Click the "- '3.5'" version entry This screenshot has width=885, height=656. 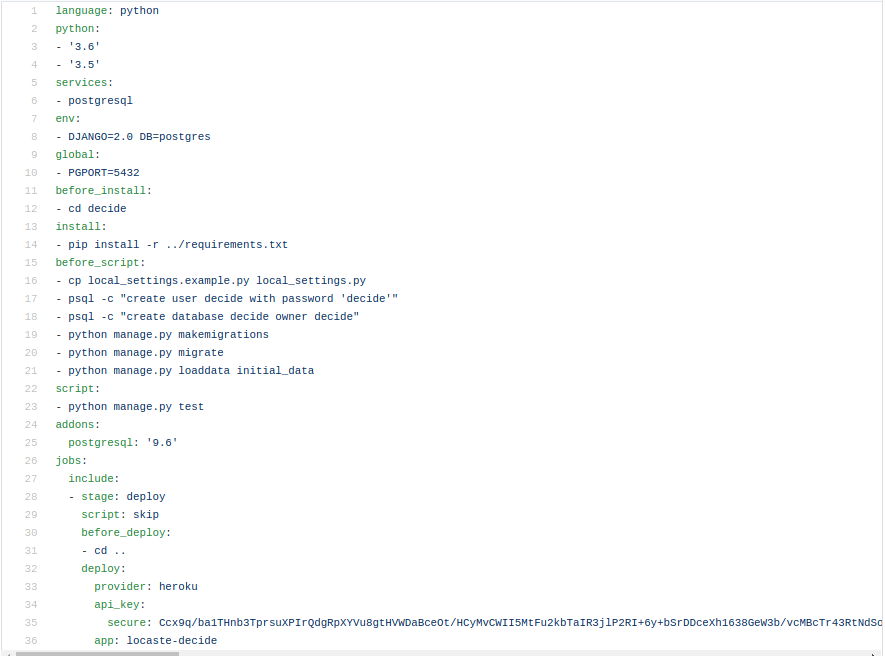[x=78, y=65]
